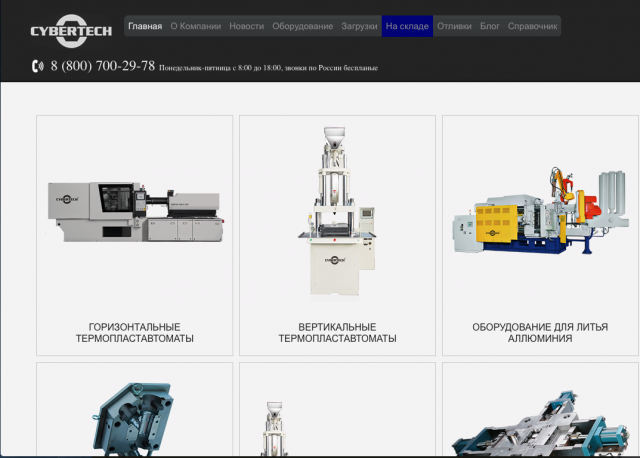
Task: Go to the Блог page
Action: coord(489,26)
